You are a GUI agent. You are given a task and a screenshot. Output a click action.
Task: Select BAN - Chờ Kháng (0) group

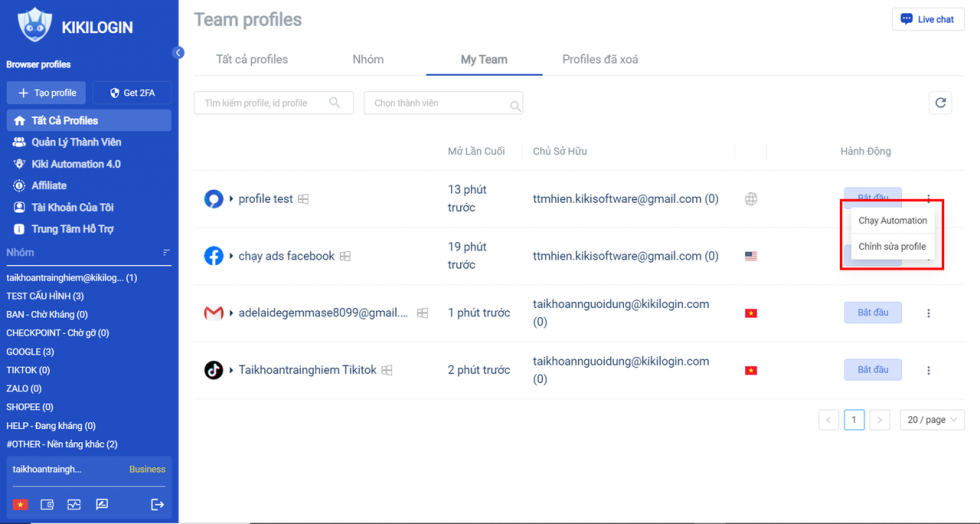tap(47, 315)
